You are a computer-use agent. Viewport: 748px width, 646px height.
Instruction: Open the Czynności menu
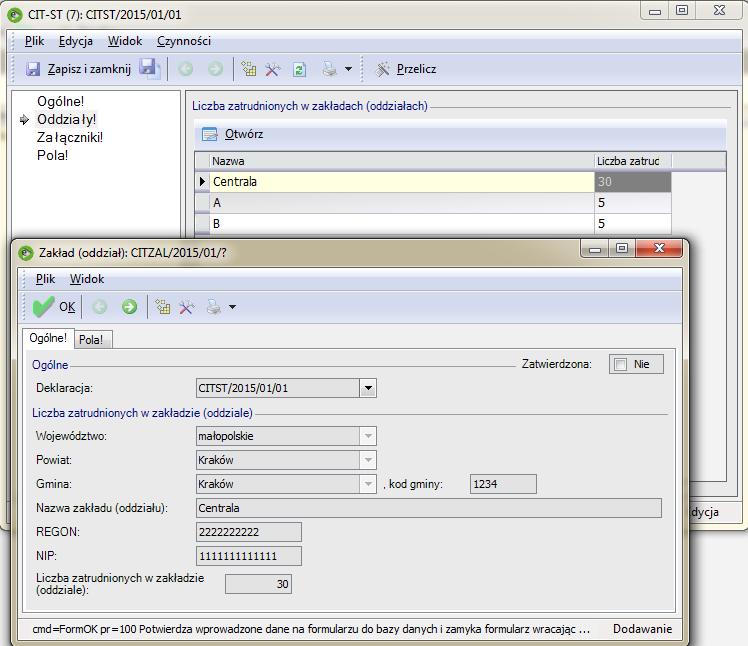tap(184, 41)
